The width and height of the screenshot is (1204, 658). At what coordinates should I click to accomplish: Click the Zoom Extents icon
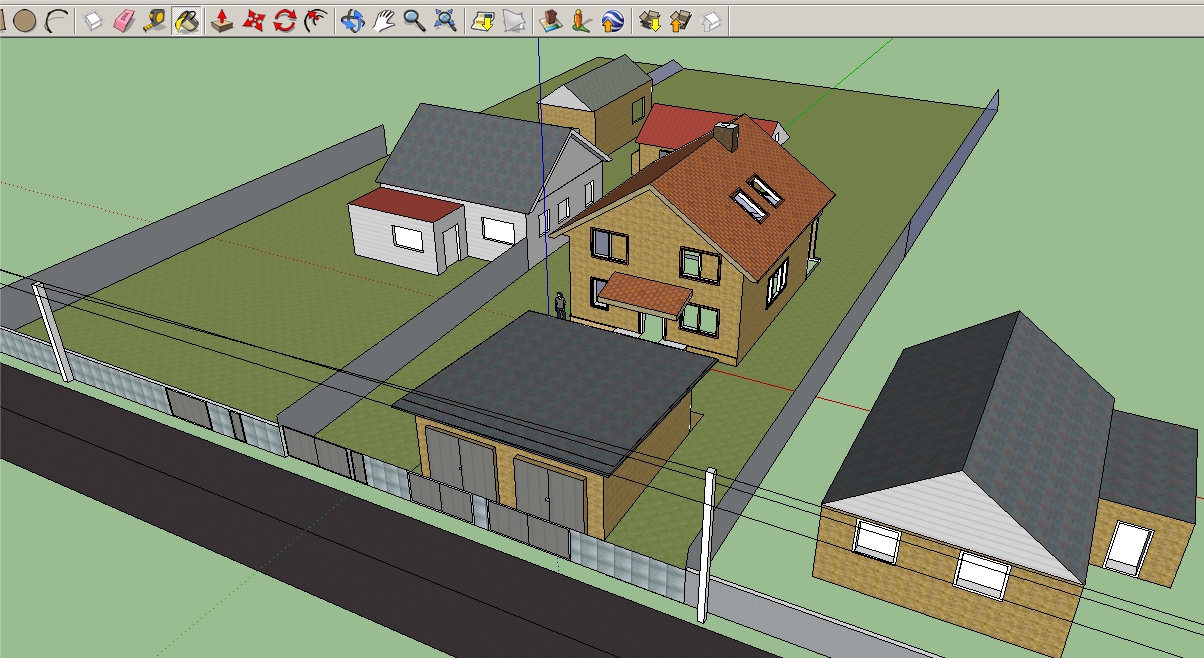(x=446, y=20)
